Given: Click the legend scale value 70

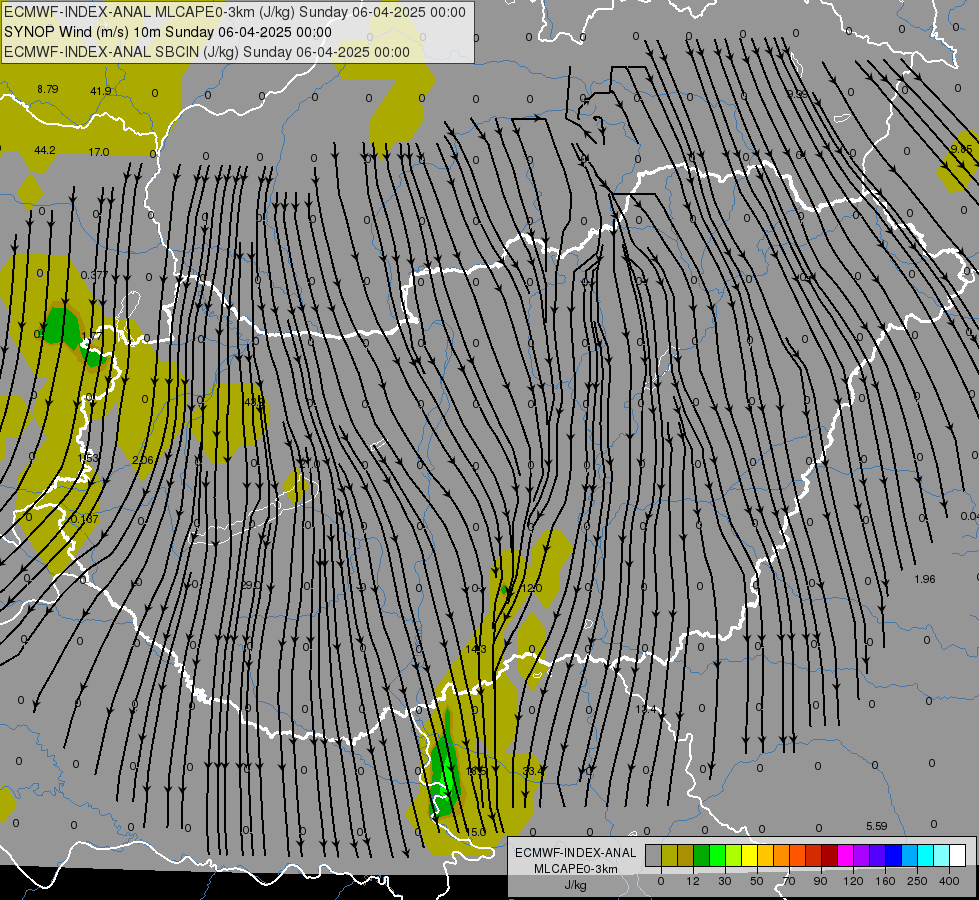Looking at the screenshot, I should coord(789,881).
